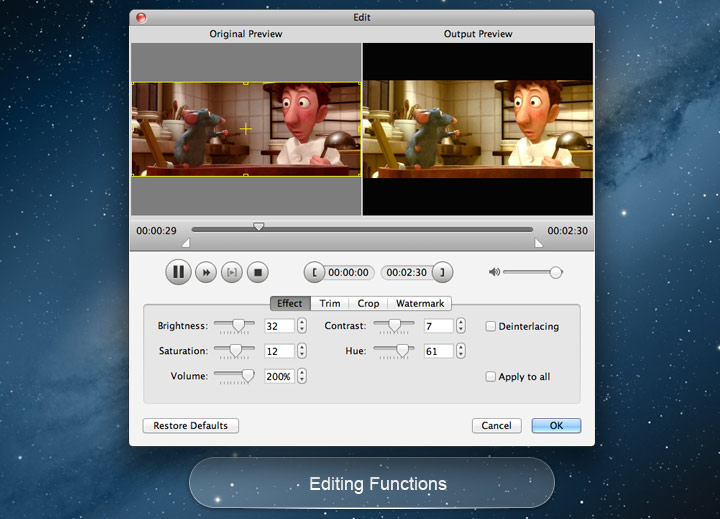Click the end time field 00:02:30
Viewport: 720px width, 519px height.
pos(406,272)
